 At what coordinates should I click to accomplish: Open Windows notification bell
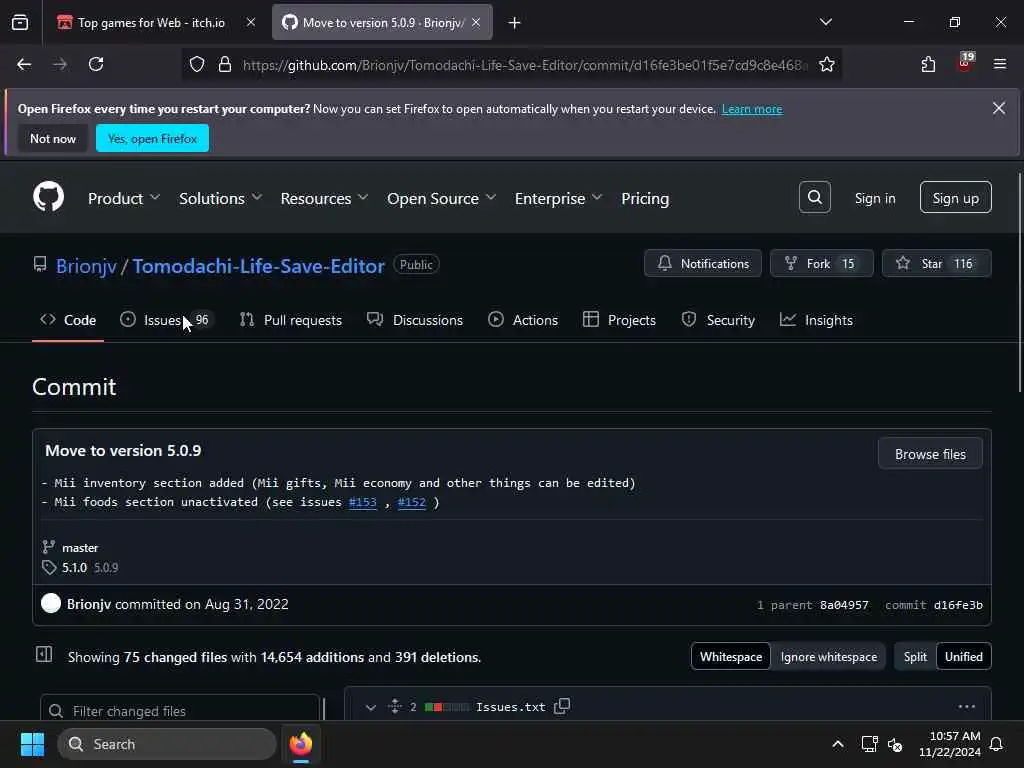pyautogui.click(x=996, y=744)
